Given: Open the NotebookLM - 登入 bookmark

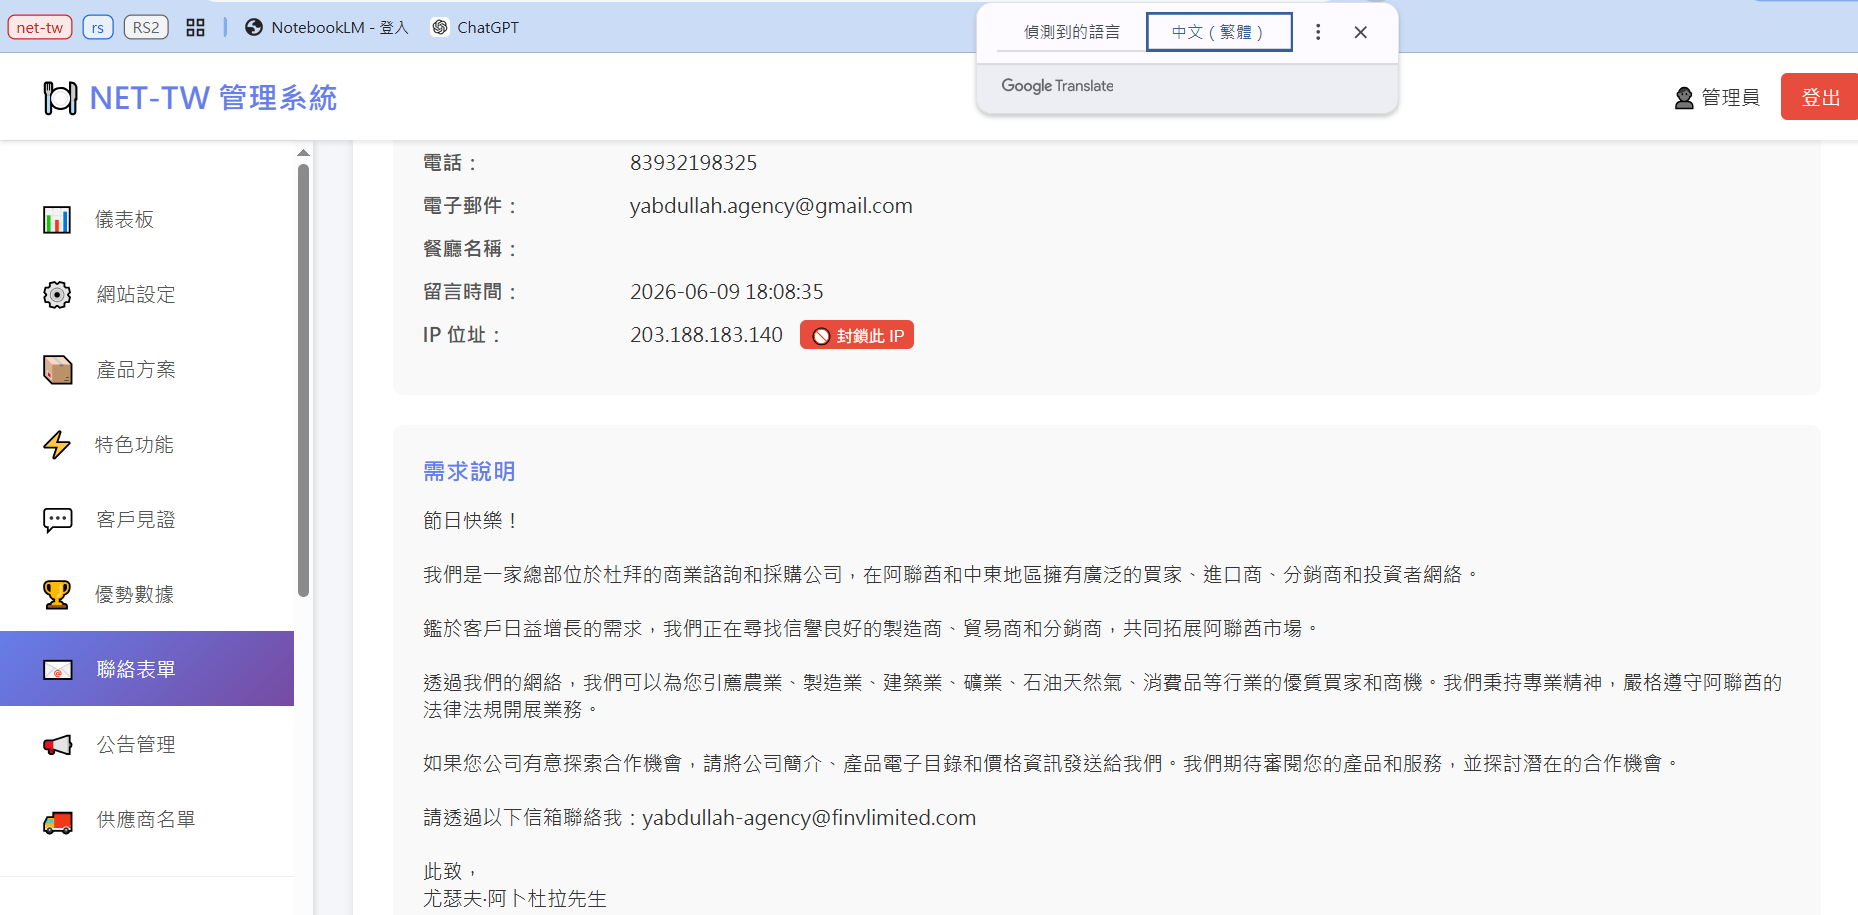Looking at the screenshot, I should pyautogui.click(x=327, y=27).
